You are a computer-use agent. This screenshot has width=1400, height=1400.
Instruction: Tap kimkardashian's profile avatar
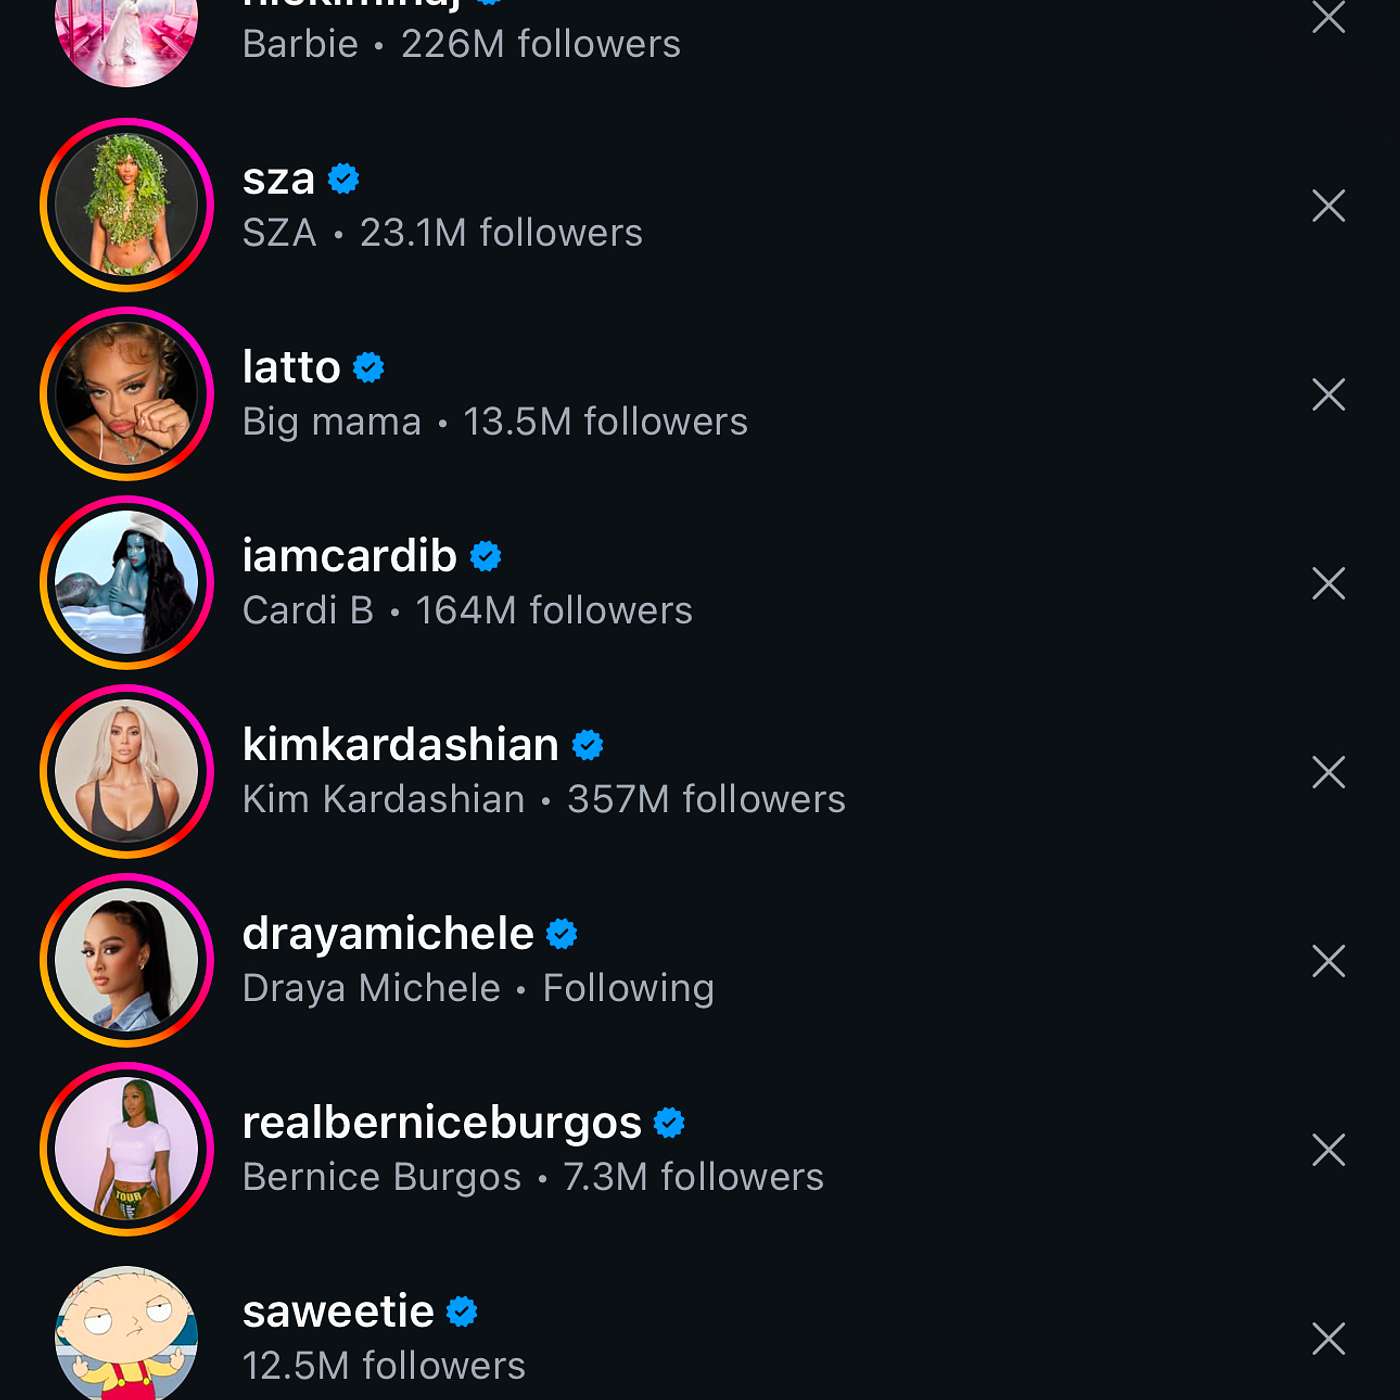[127, 772]
